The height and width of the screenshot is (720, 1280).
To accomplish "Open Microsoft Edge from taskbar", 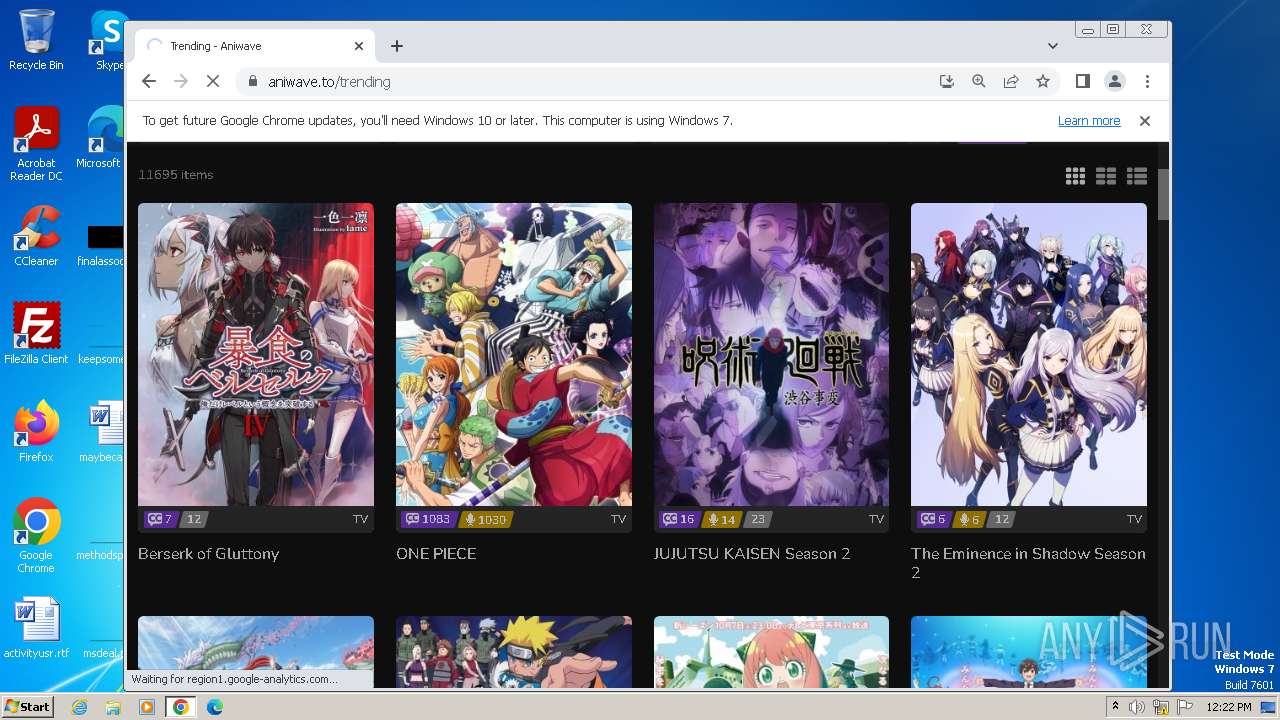I will tap(214, 707).
